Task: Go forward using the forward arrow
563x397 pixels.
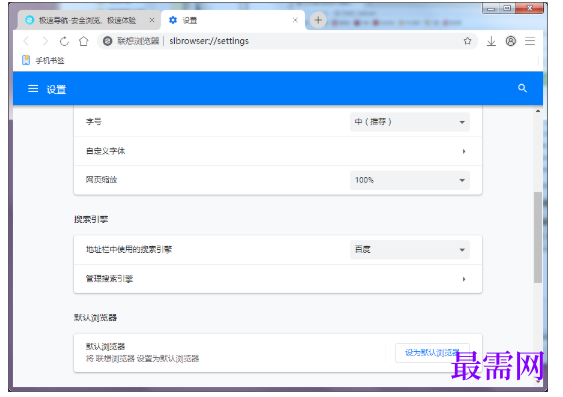Action: [45, 41]
